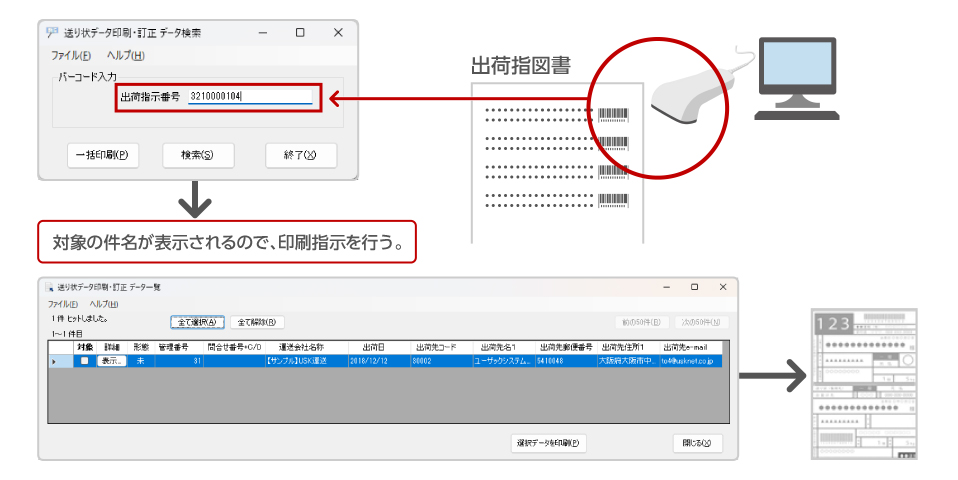Screen dimensions: 958x480
Task: Click the 全て選択 select-all button
Action: coord(198,322)
